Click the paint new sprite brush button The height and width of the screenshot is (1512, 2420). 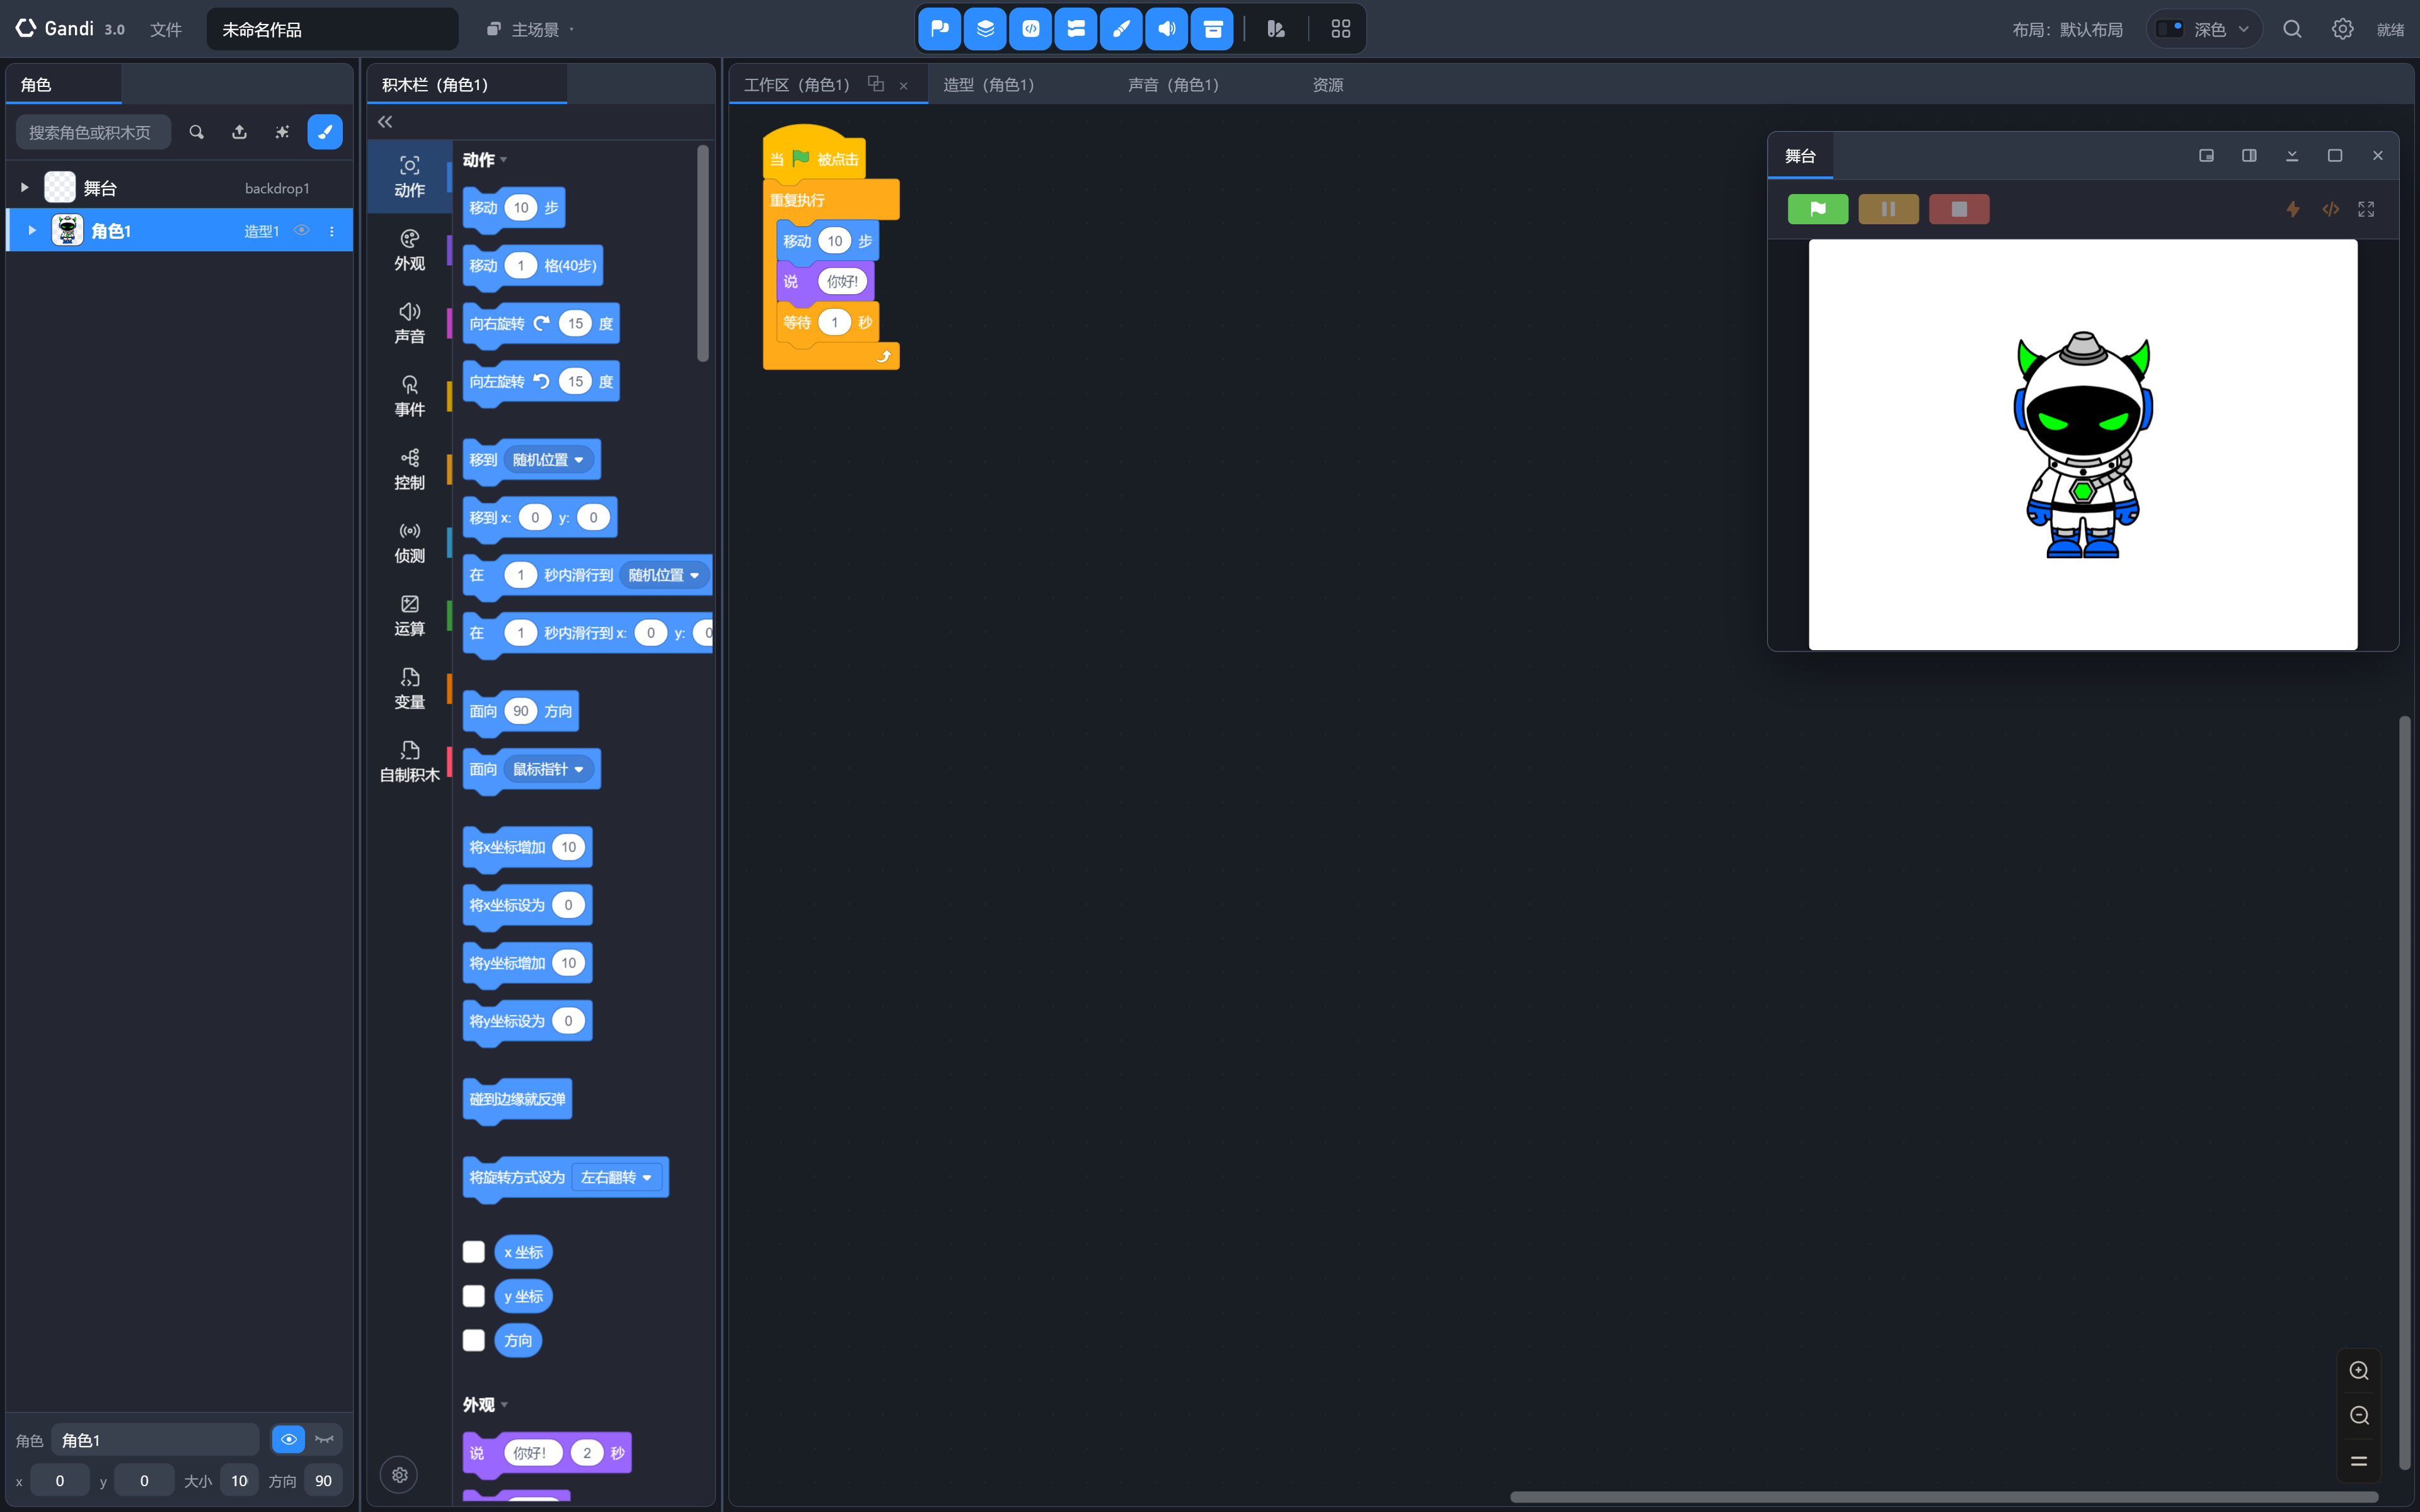(x=325, y=132)
